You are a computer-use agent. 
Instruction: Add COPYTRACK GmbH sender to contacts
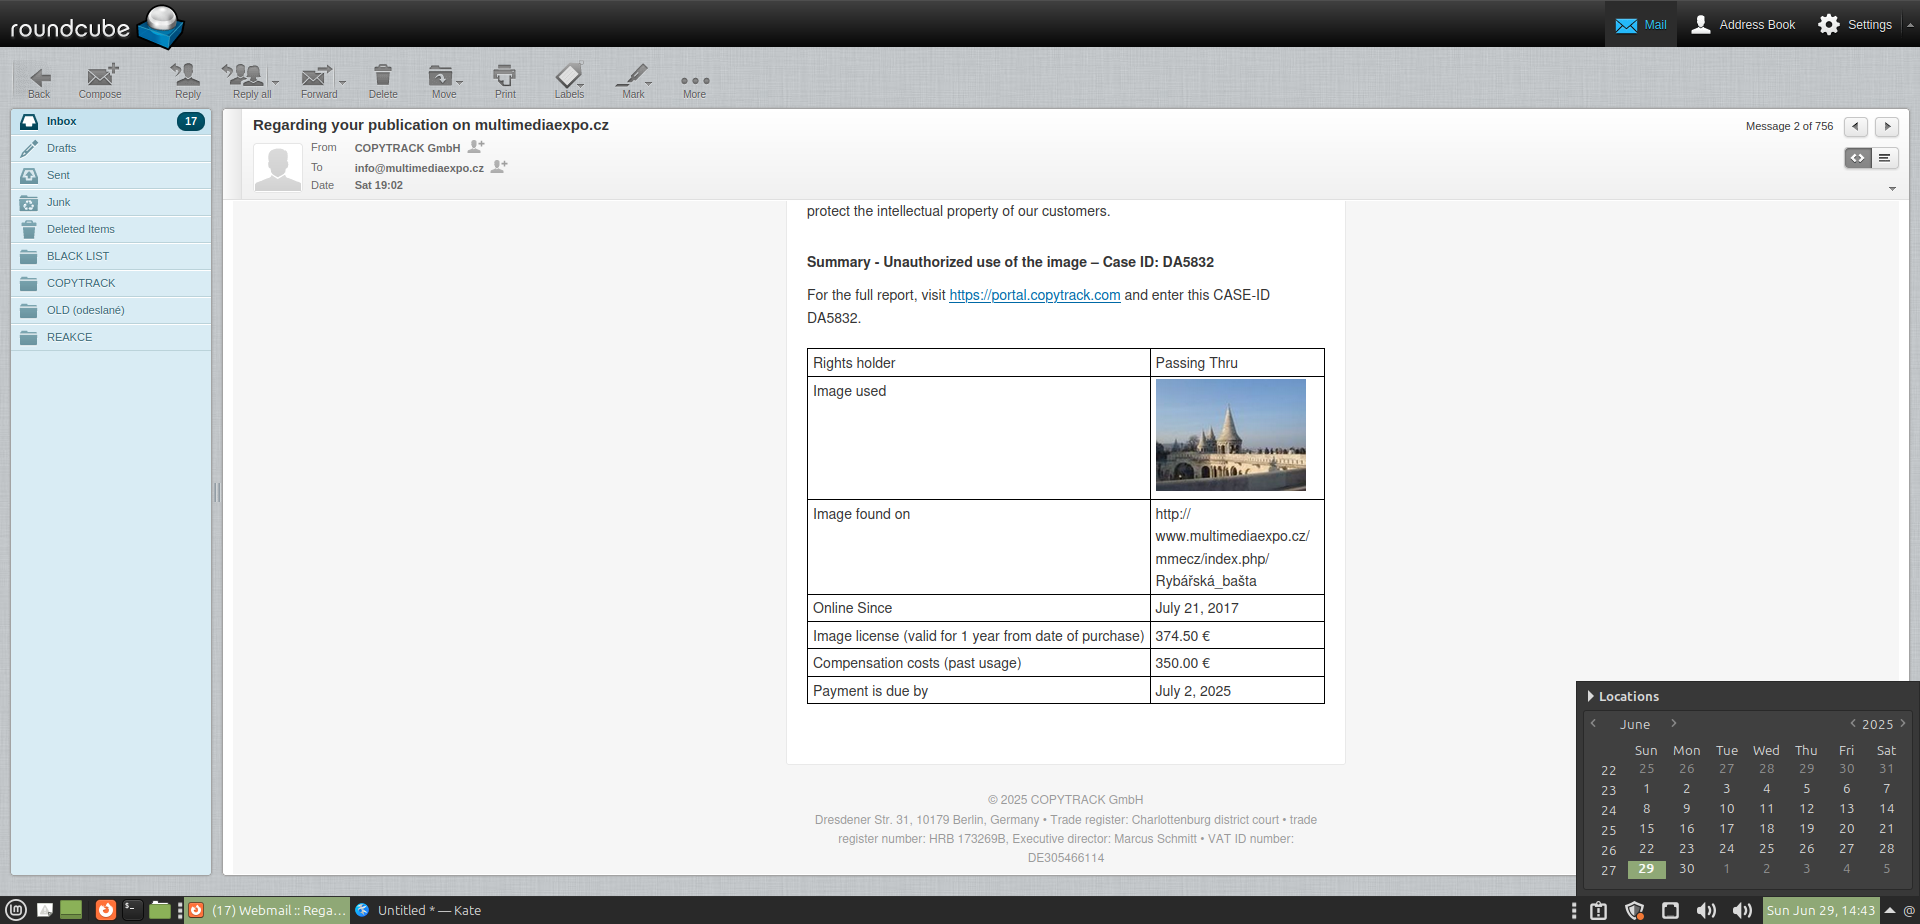pos(477,147)
